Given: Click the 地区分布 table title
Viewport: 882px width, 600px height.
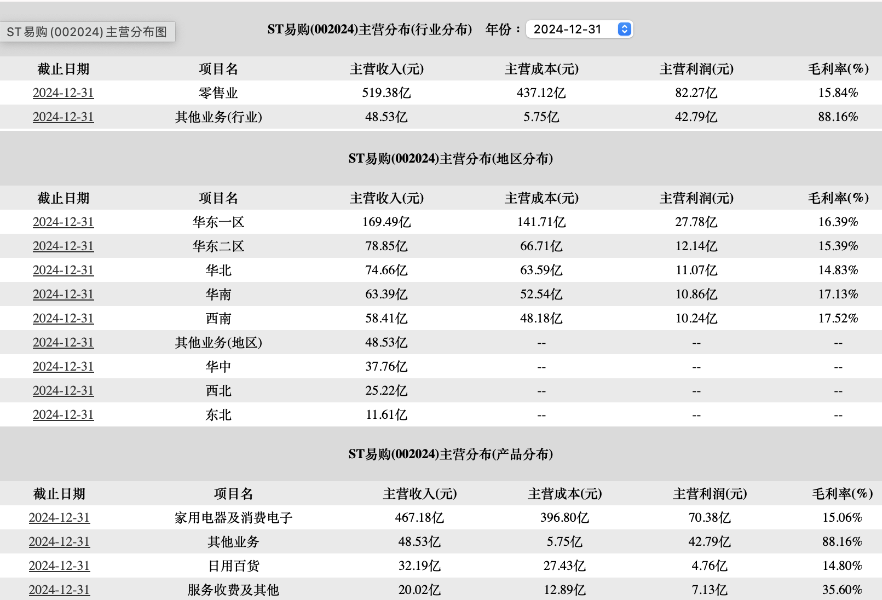Looking at the screenshot, I should [451, 159].
